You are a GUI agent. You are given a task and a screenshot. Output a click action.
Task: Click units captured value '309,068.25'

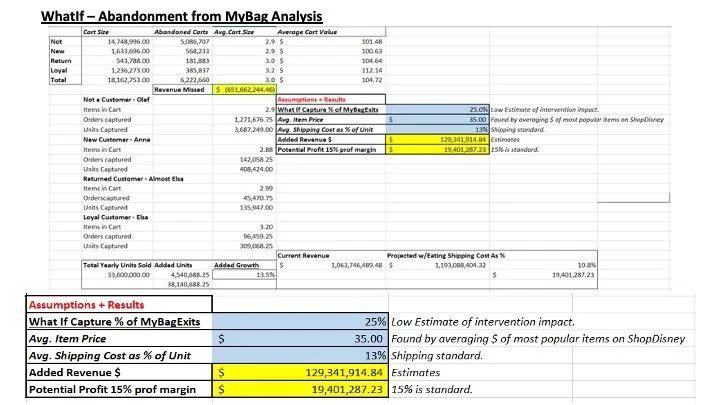pos(256,246)
